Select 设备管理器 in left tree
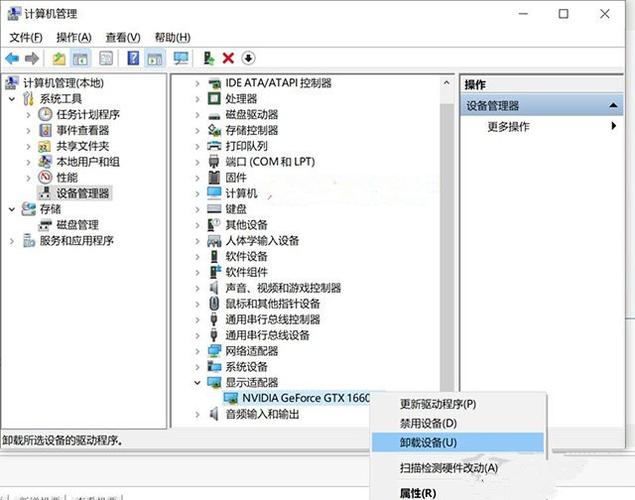 coord(83,194)
